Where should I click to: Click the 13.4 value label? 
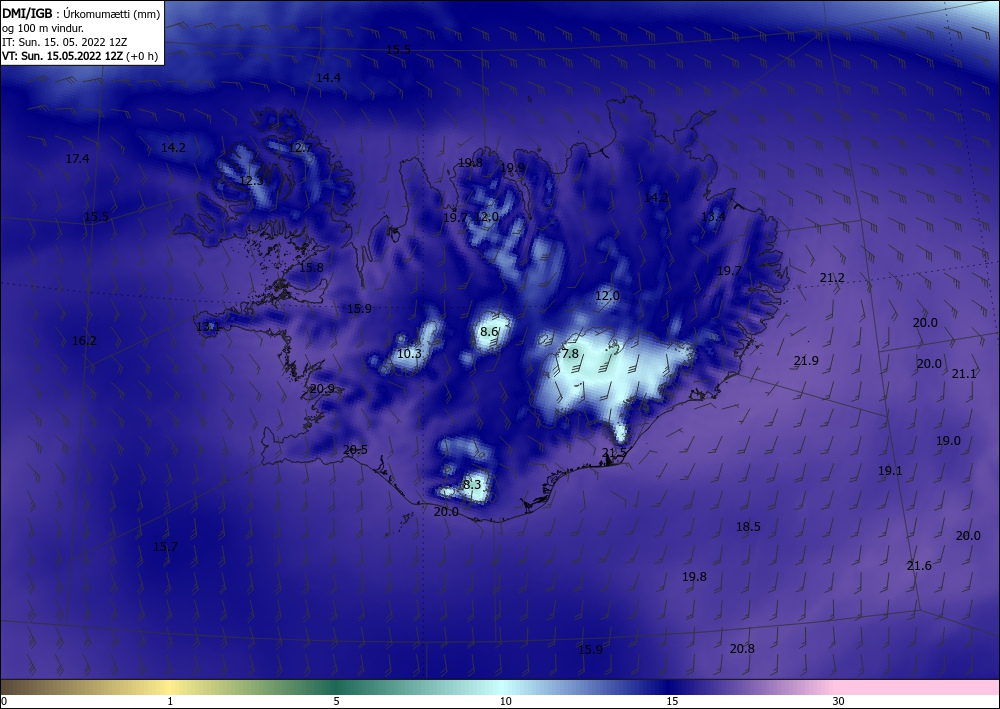pyautogui.click(x=713, y=217)
